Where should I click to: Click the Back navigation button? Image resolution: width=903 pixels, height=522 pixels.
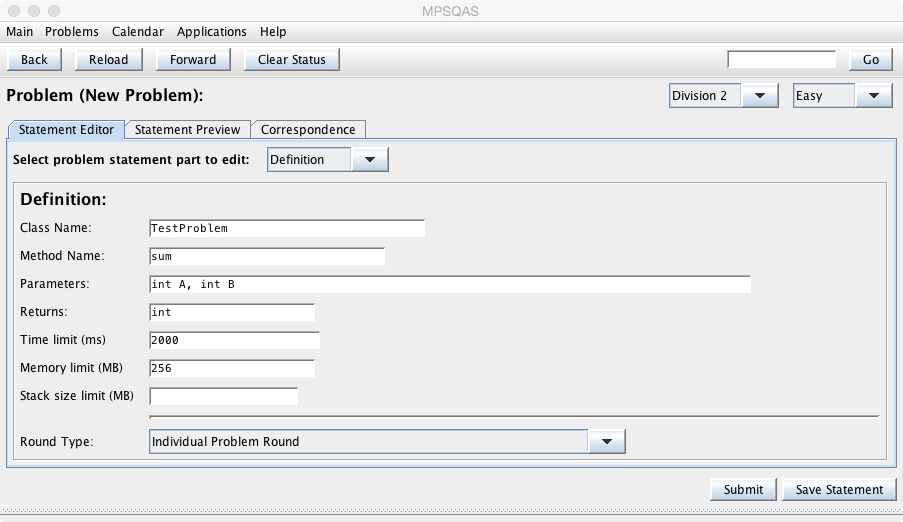pos(34,59)
